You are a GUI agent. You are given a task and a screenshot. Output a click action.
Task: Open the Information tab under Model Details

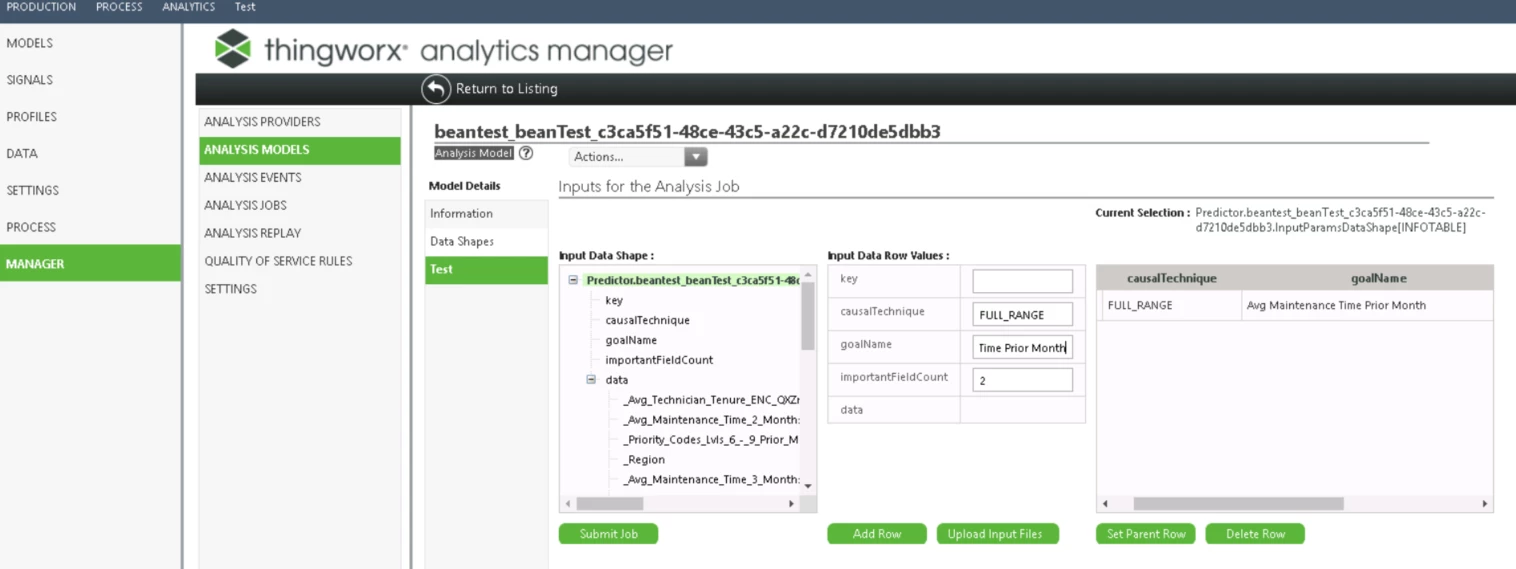(486, 214)
